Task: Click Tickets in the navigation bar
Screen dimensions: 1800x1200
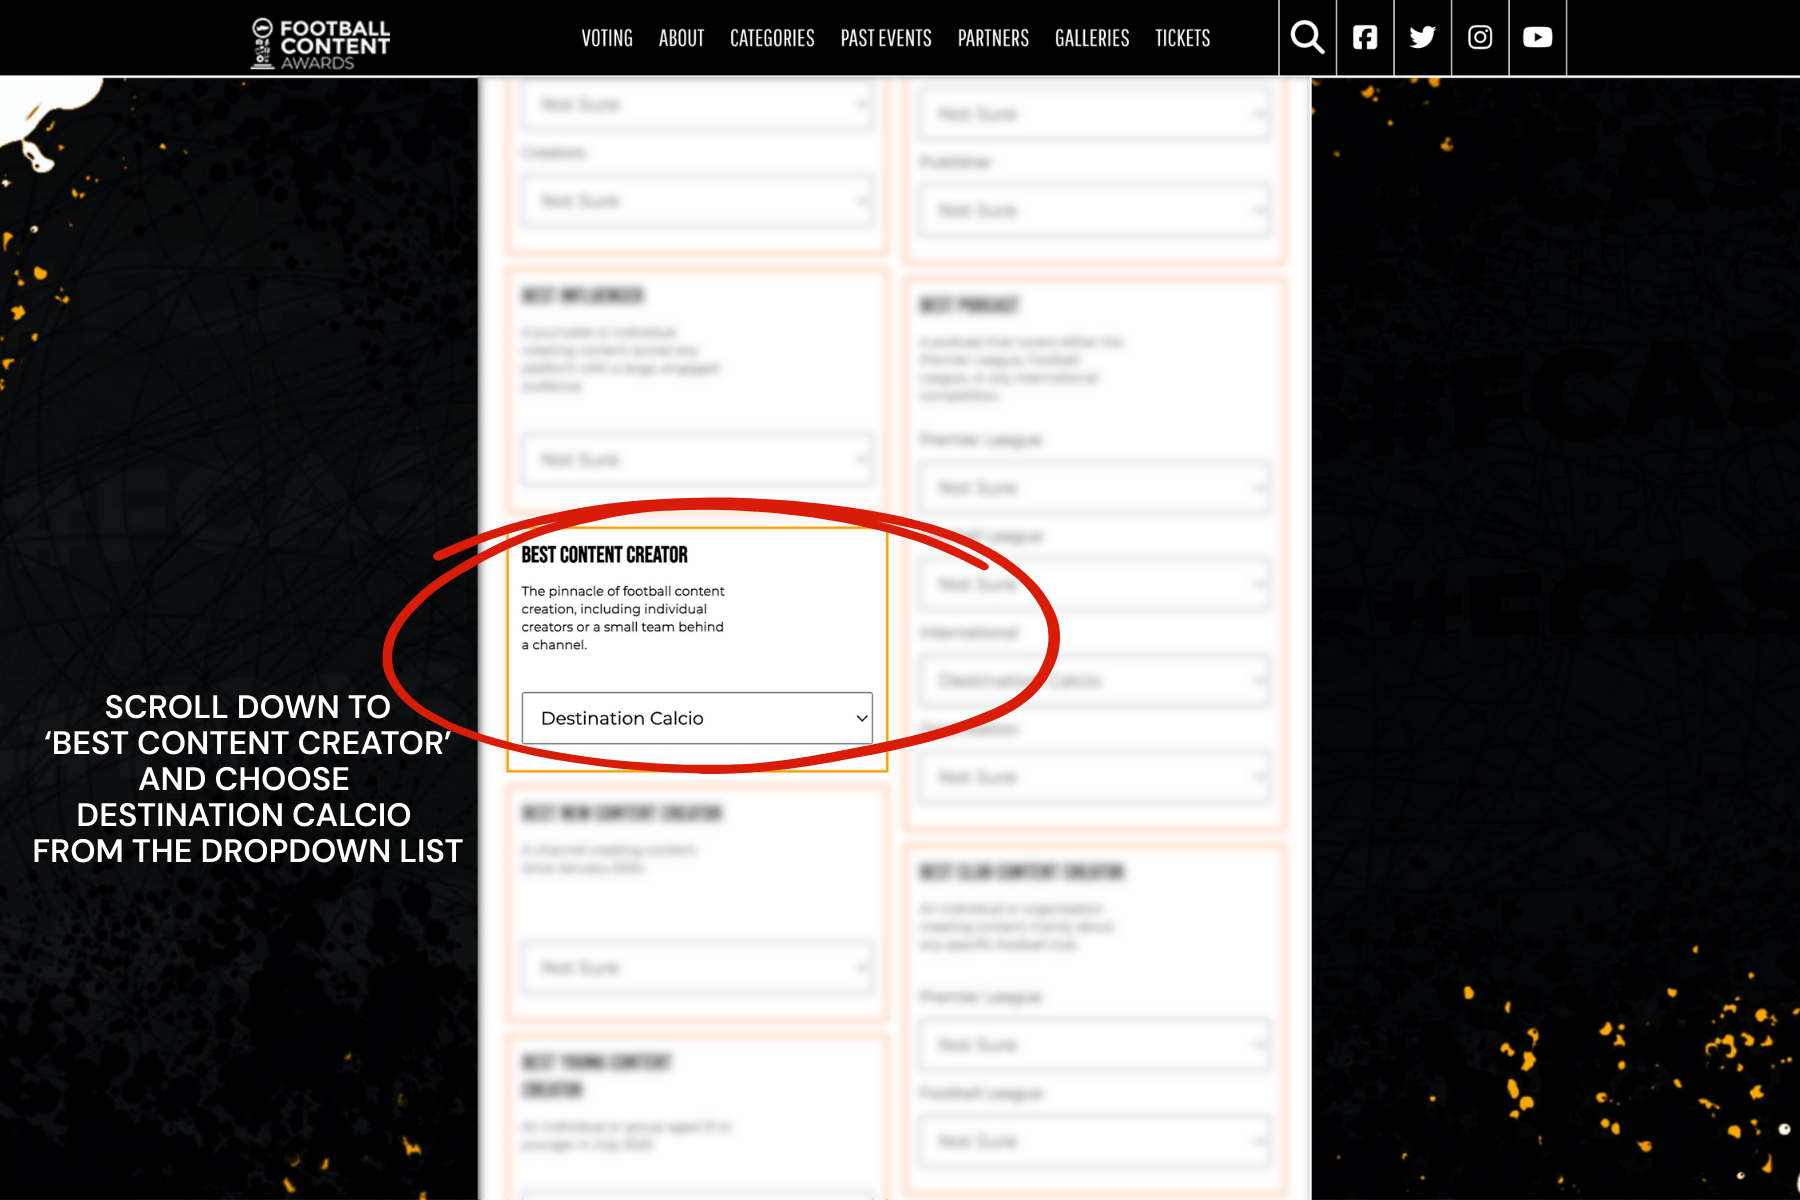Action: 1183,38
